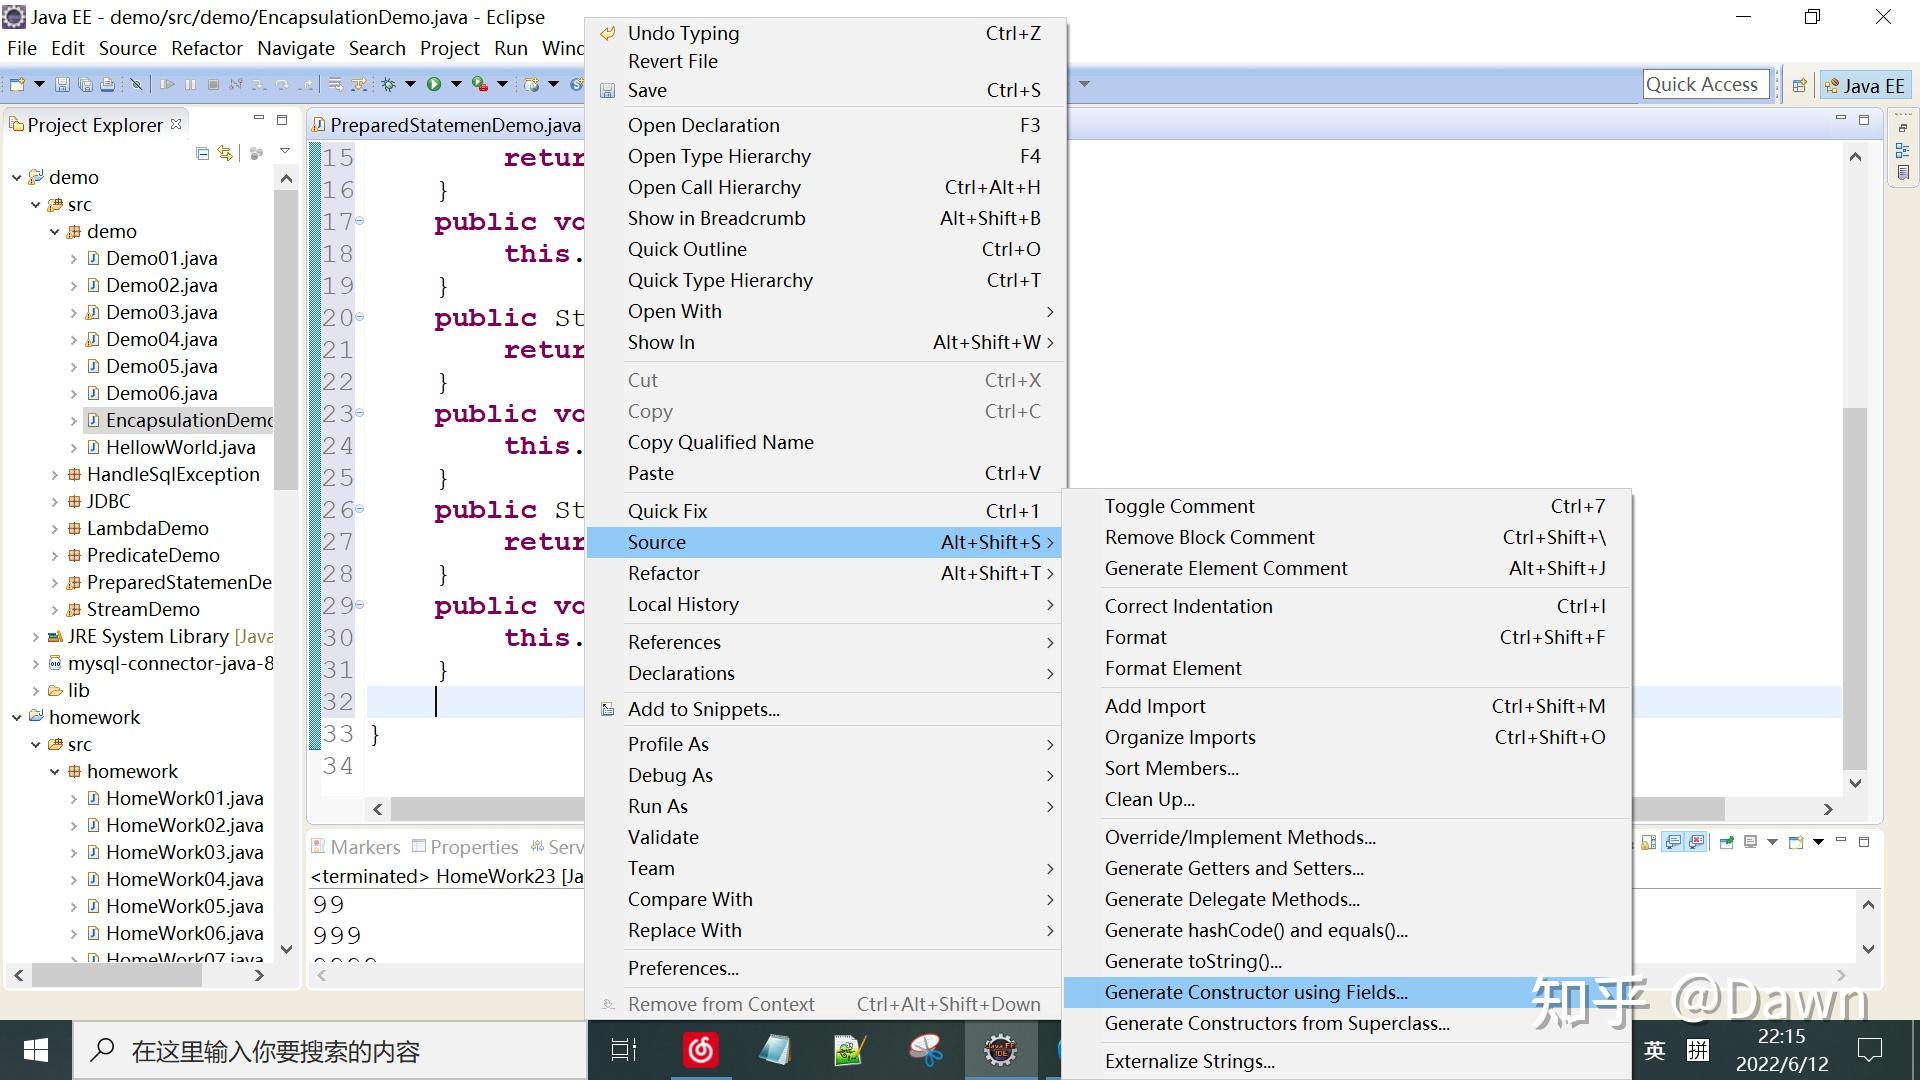The height and width of the screenshot is (1080, 1920).
Task: Click Java EE perspective button
Action: (x=1864, y=85)
